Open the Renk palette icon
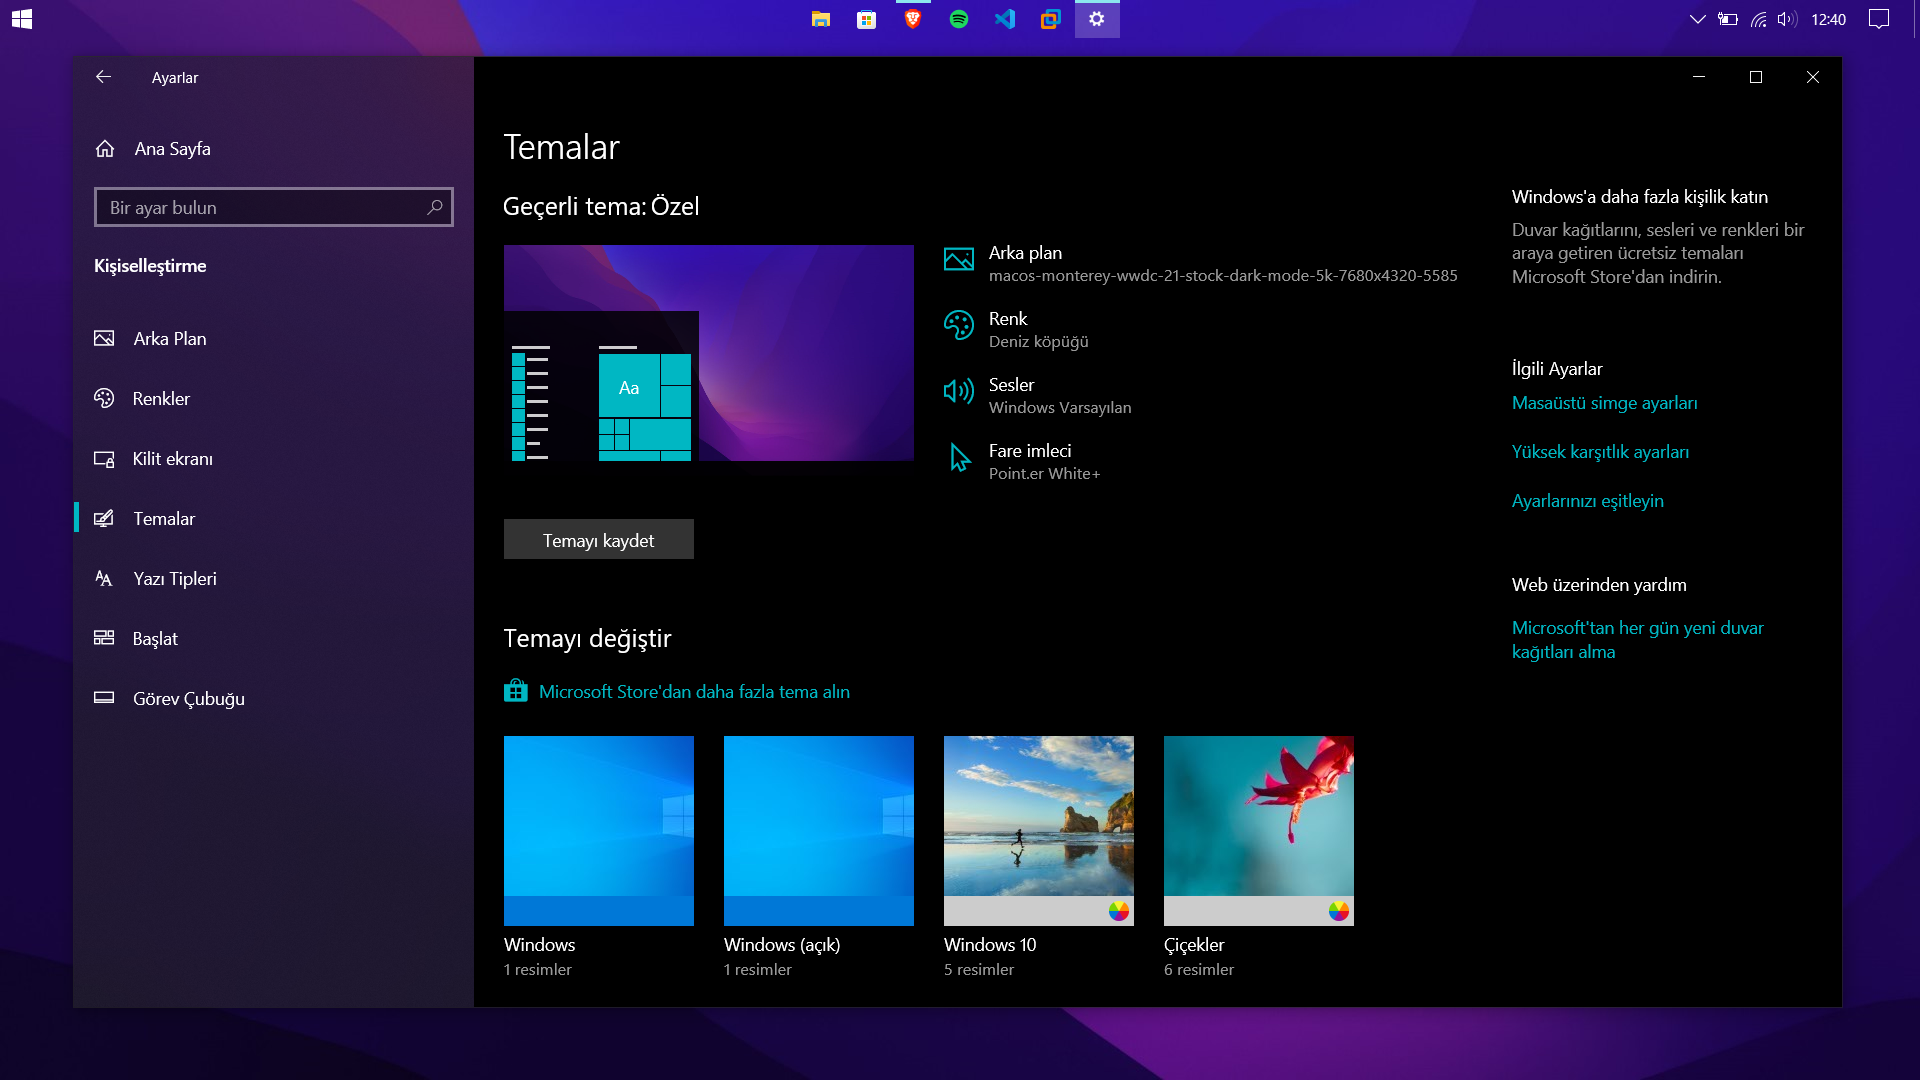This screenshot has width=1920, height=1080. tap(958, 325)
